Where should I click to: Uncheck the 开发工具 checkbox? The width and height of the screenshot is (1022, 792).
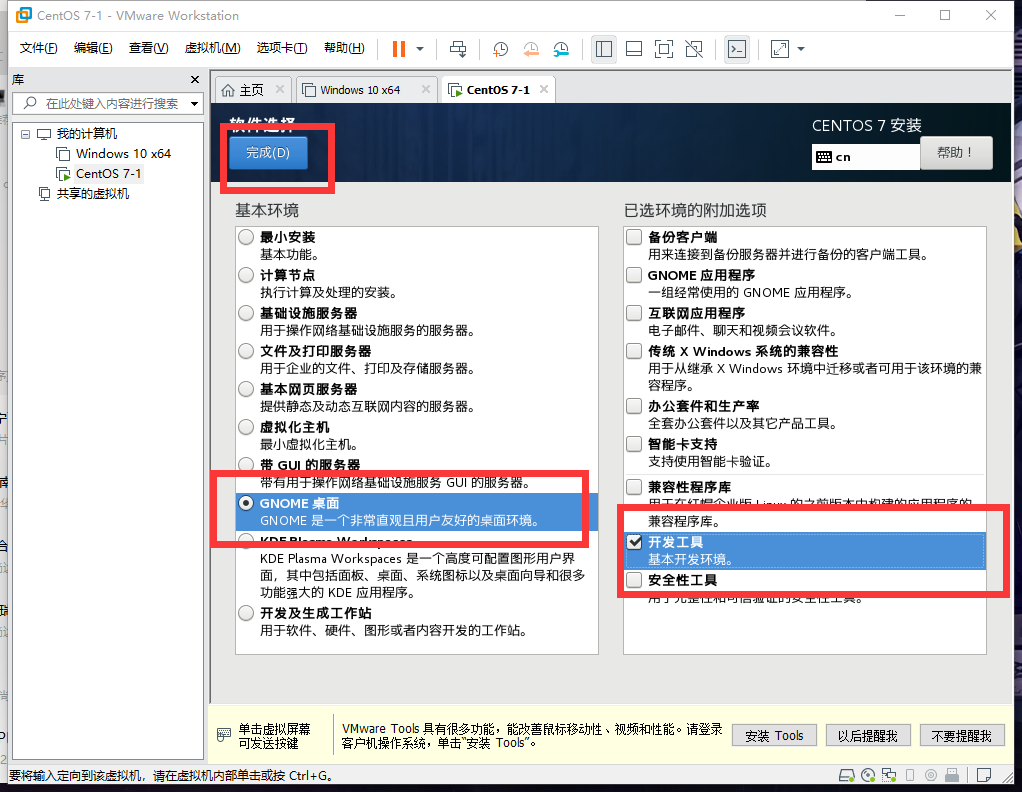point(634,542)
